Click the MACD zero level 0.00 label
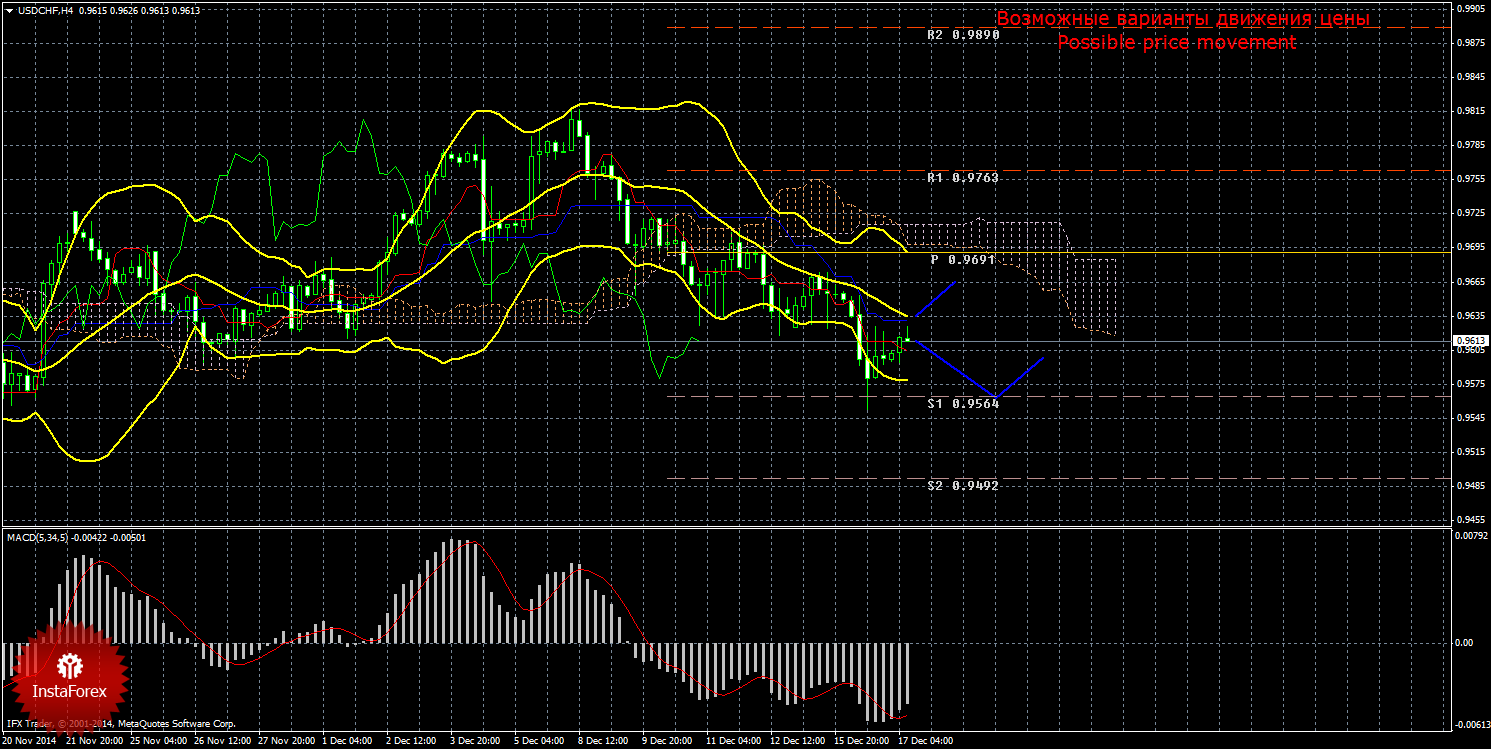Image resolution: width=1491 pixels, height=749 pixels. tap(1462, 643)
